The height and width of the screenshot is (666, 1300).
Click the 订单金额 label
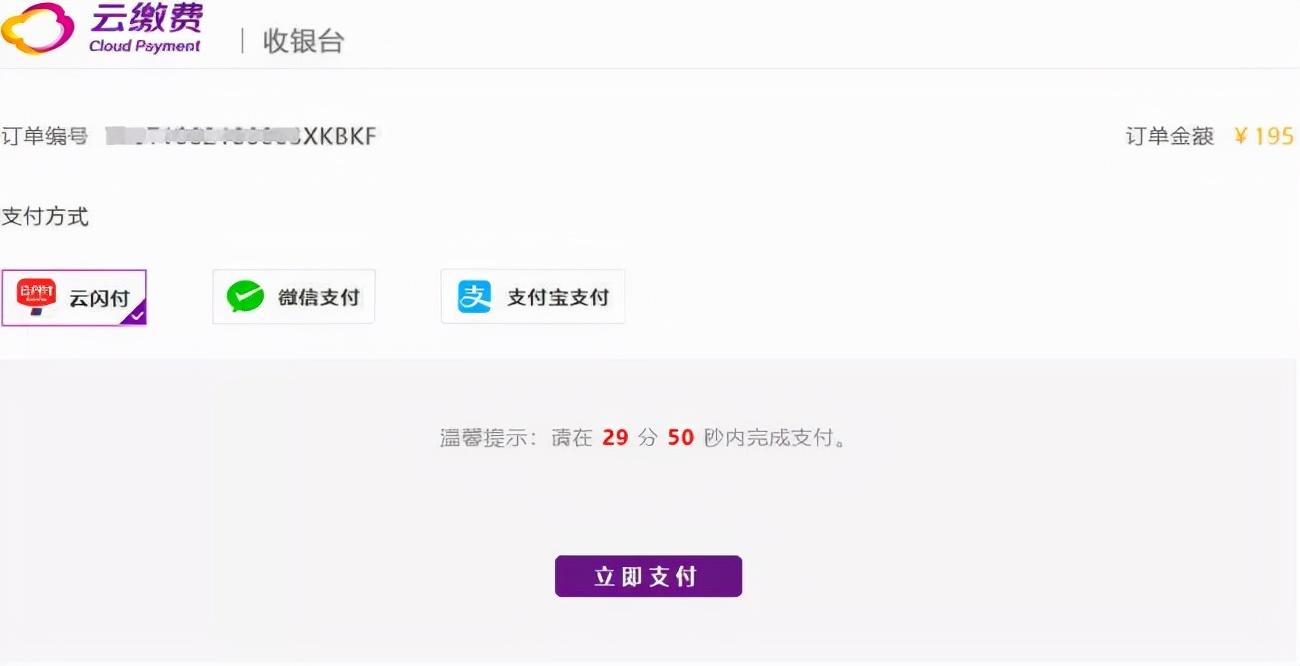(1170, 136)
